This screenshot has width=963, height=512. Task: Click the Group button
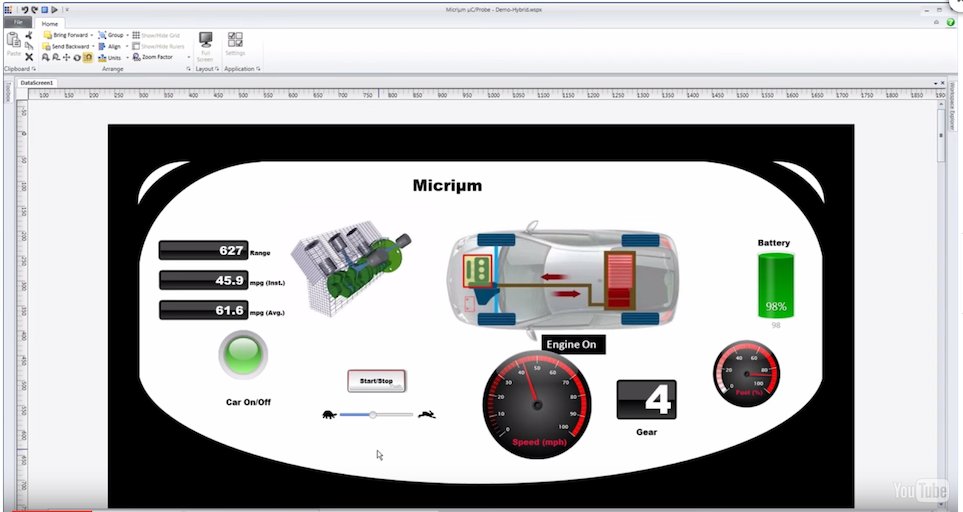point(111,35)
